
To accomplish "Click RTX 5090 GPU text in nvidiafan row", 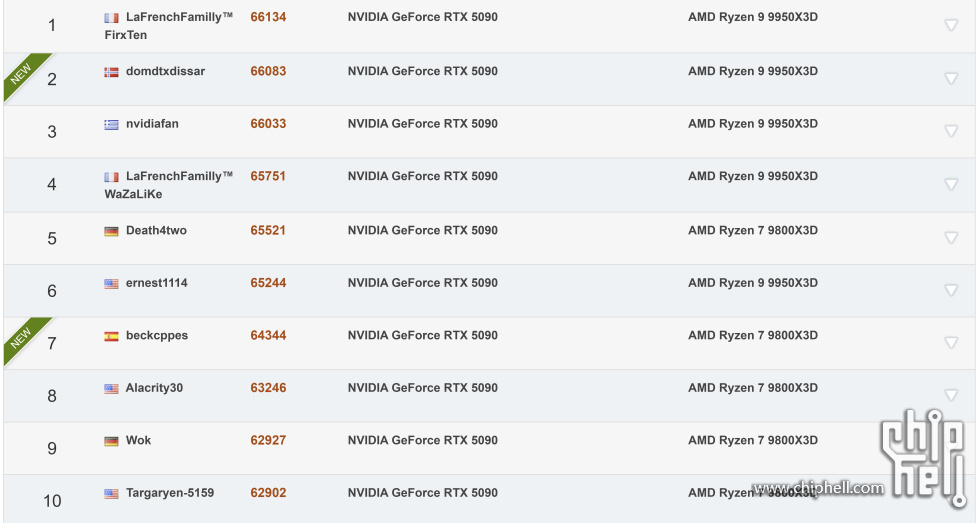I will (422, 124).
